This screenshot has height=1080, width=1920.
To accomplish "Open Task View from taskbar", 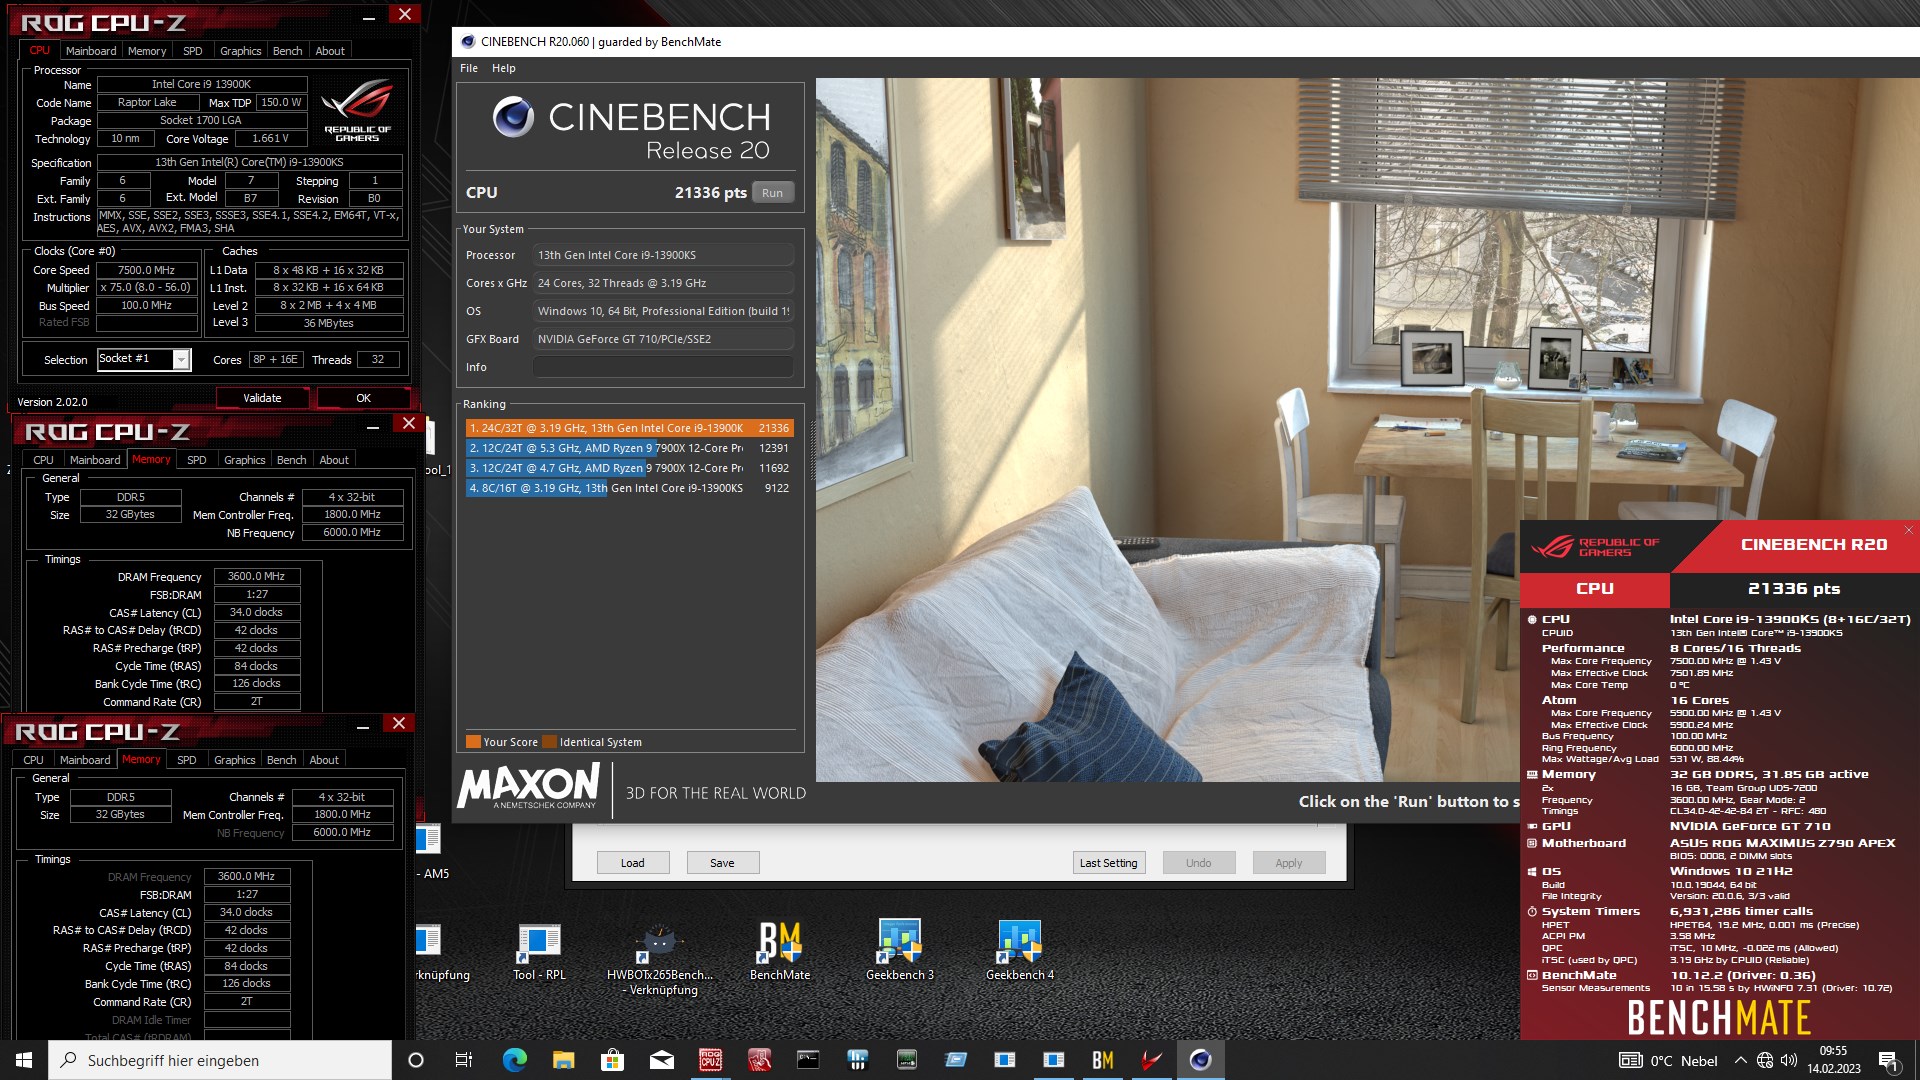I will pos(464,1060).
